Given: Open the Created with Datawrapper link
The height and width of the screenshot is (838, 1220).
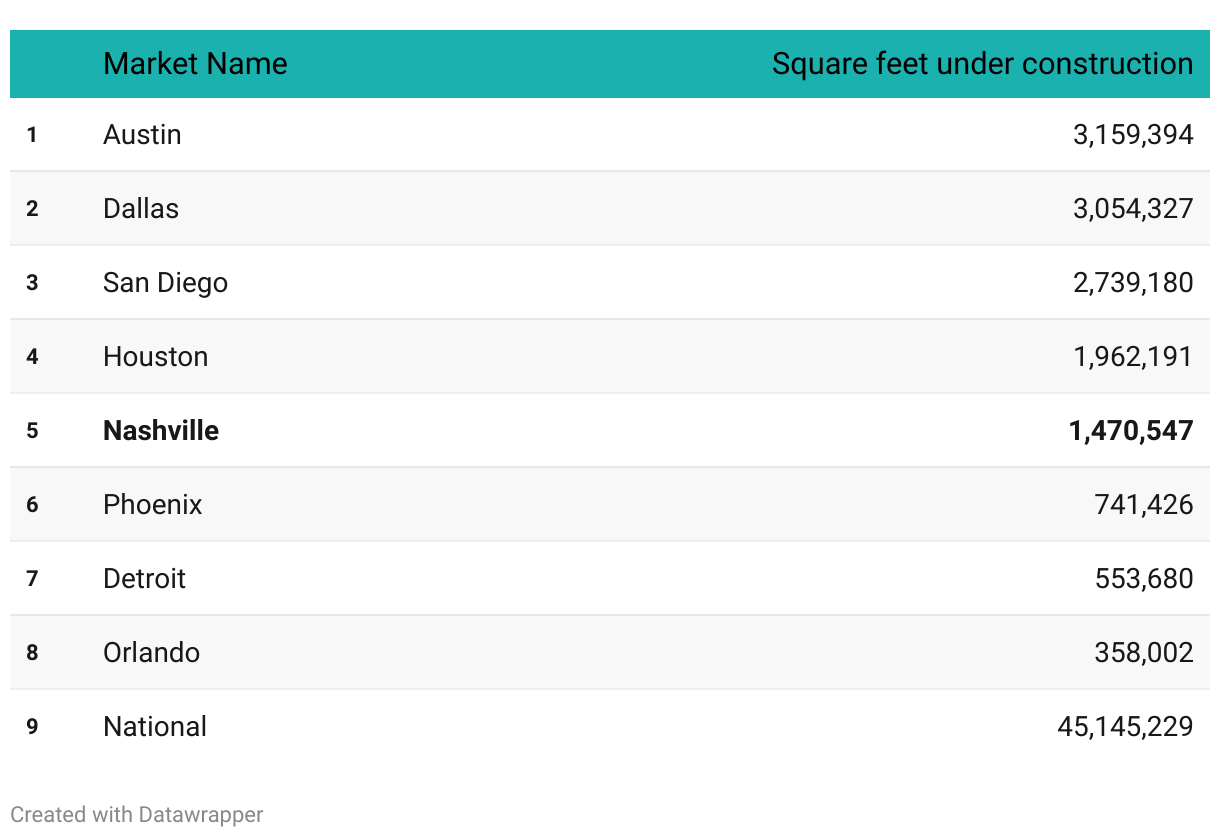Looking at the screenshot, I should click(136, 815).
